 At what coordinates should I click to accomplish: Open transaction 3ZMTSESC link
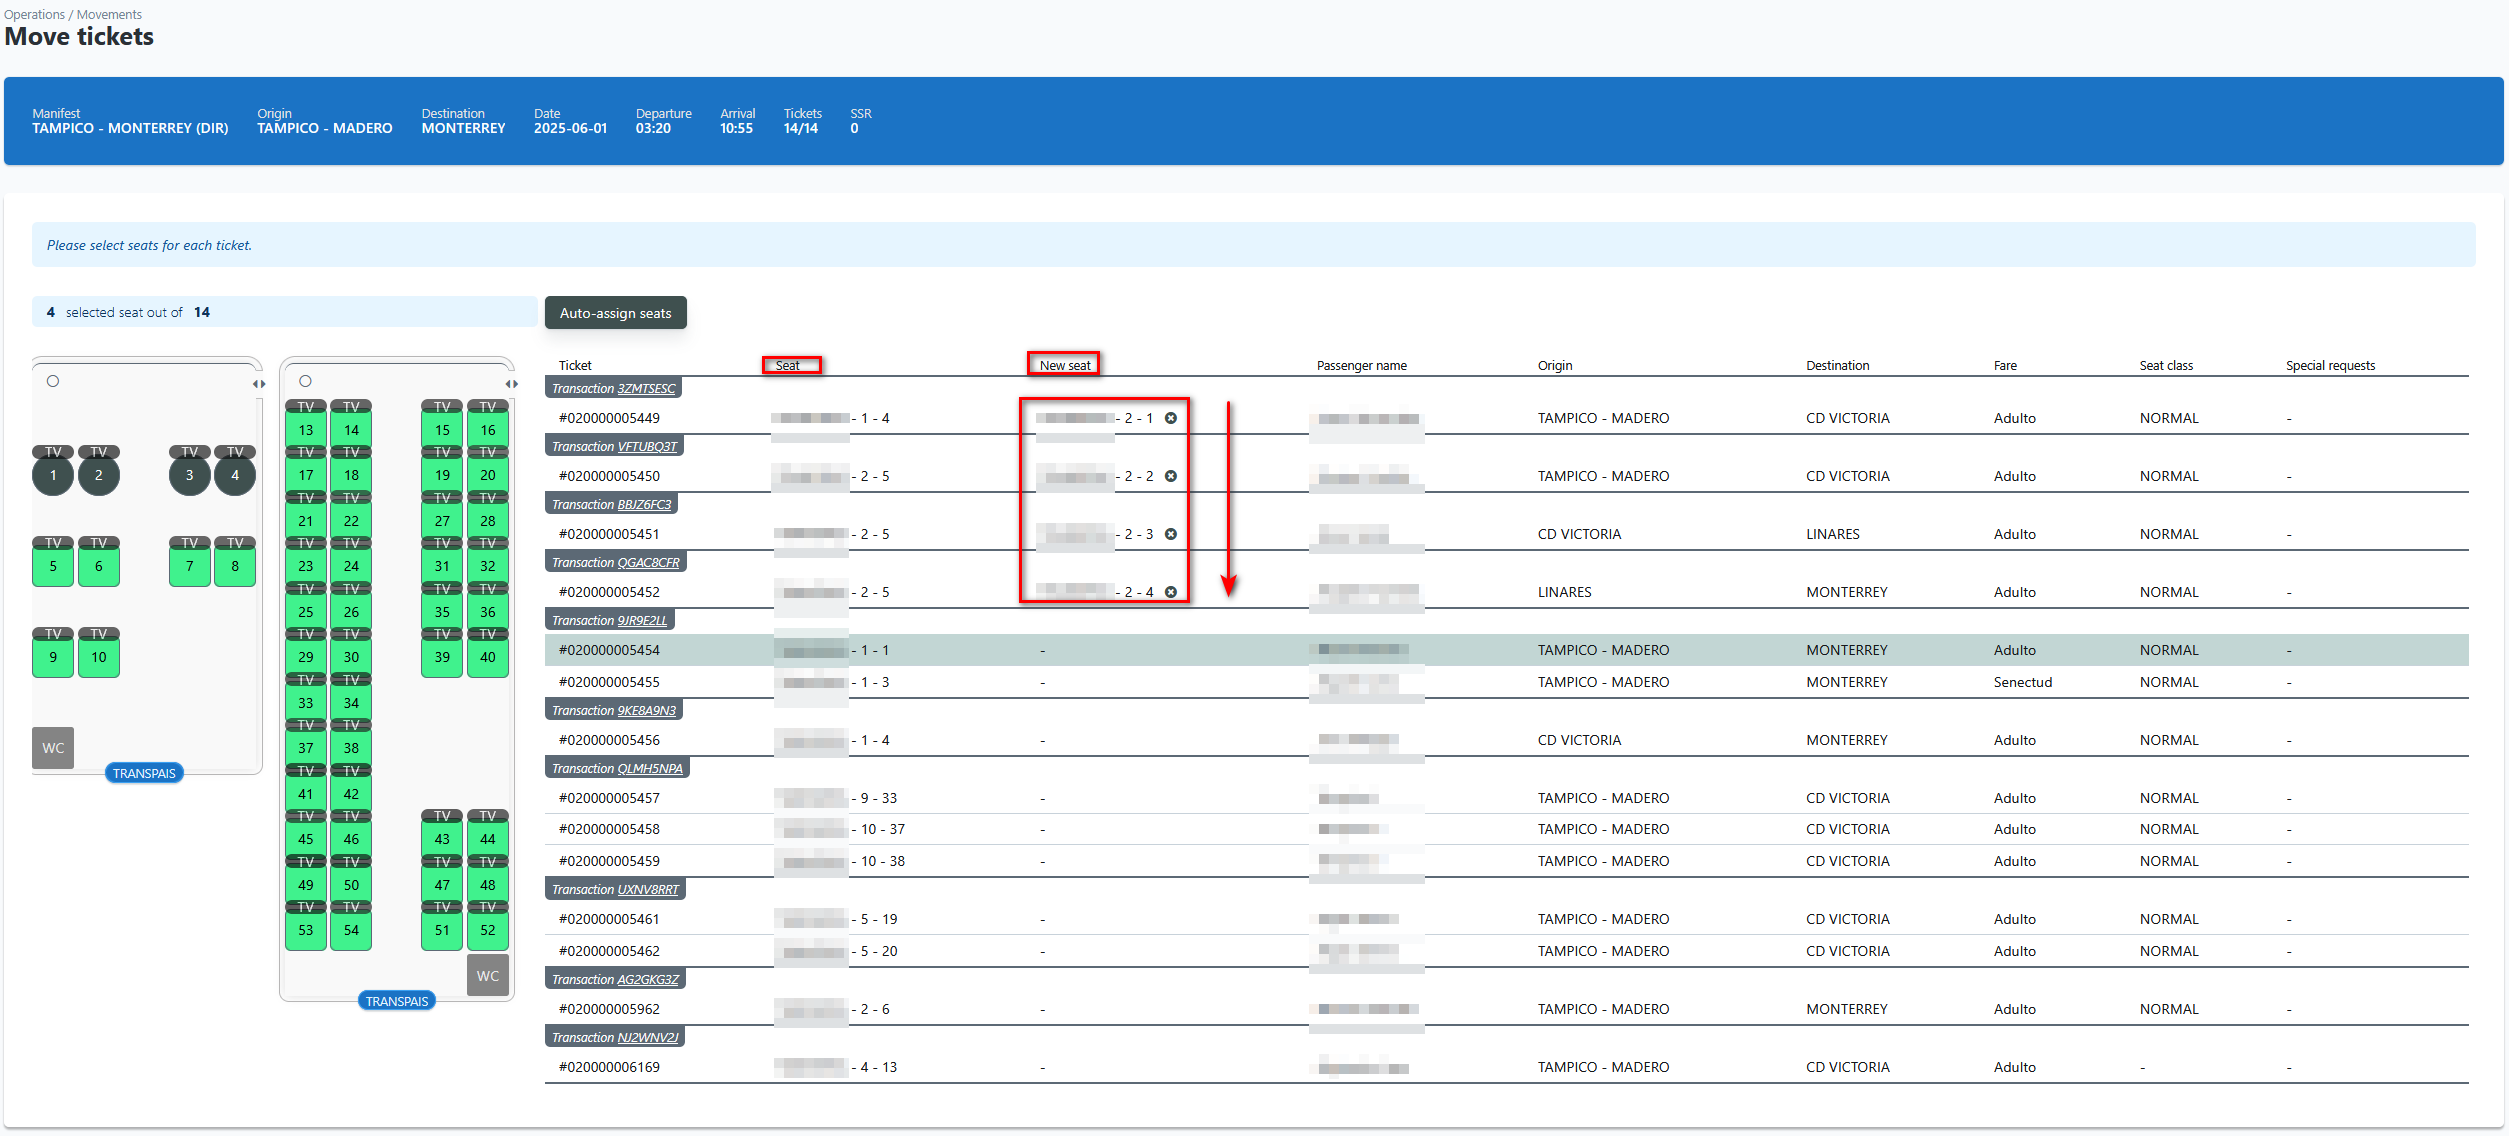pos(646,389)
